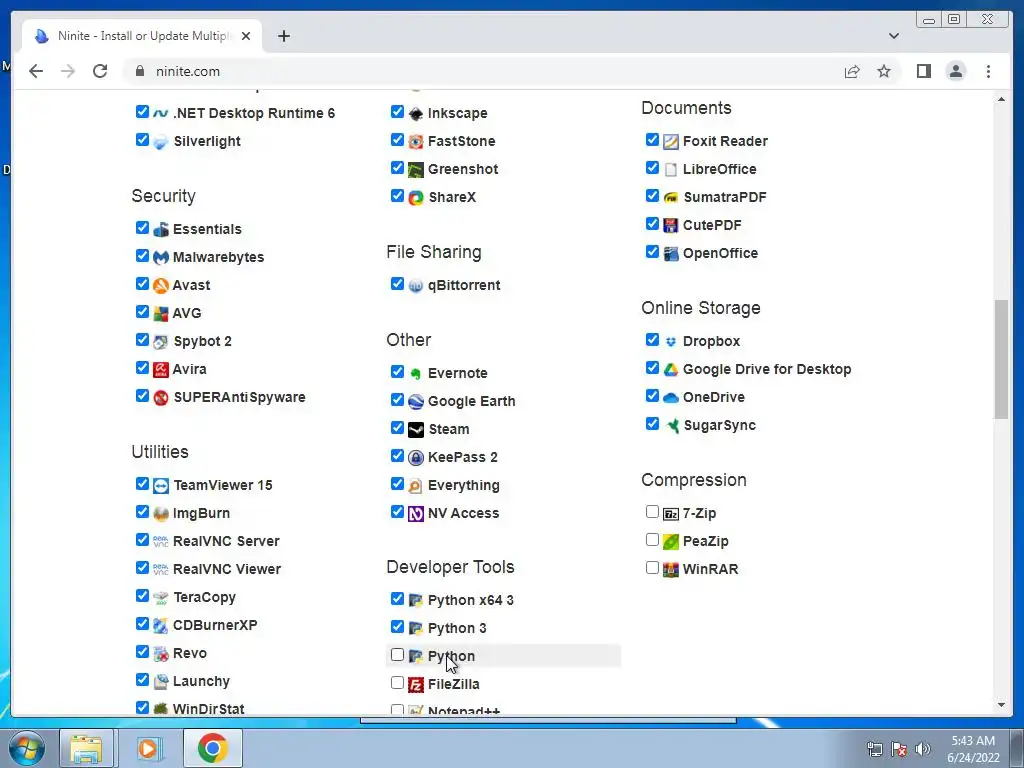Click the Greenshot icon
The image size is (1024, 768).
[416, 170]
